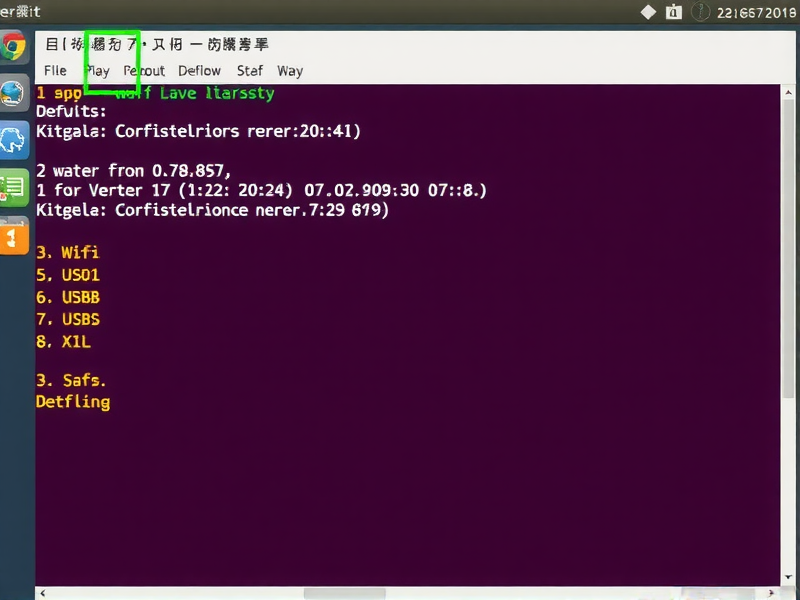800x600 pixels.
Task: Open the package indicator in the top bar
Action: click(673, 12)
